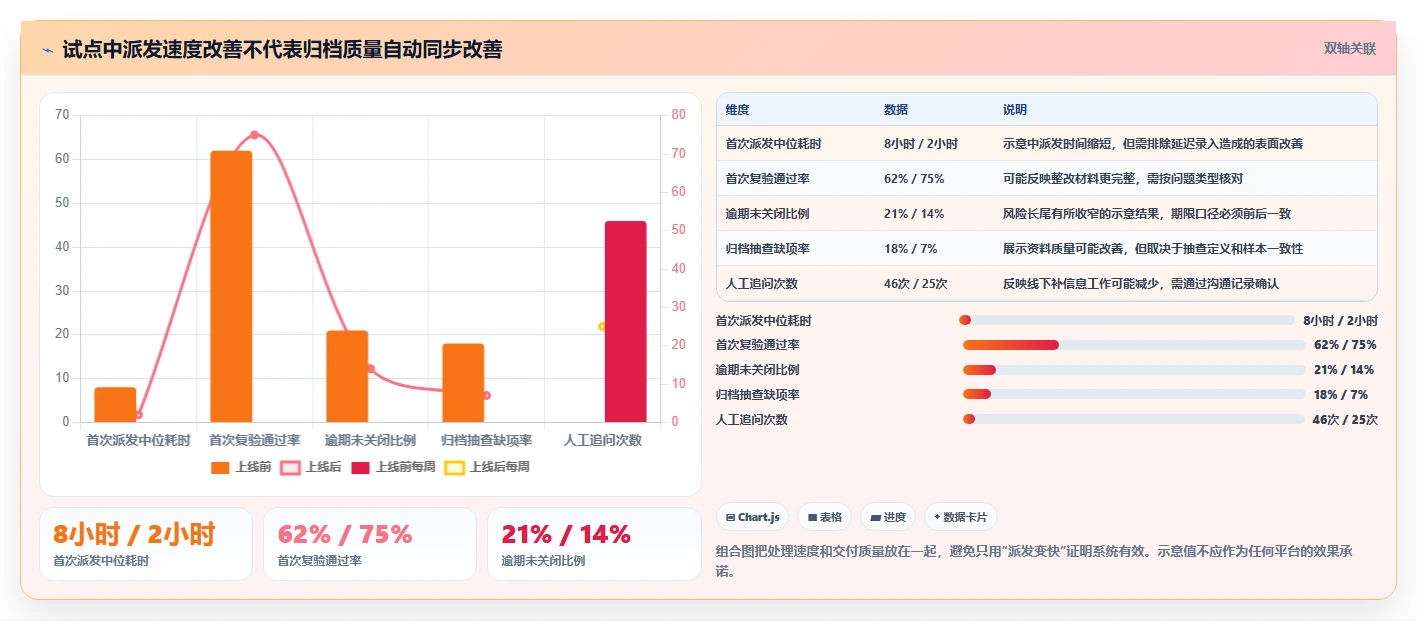Click the 首次派发中位耗时 progress bar
The height and width of the screenshot is (621, 1417).
(1127, 320)
